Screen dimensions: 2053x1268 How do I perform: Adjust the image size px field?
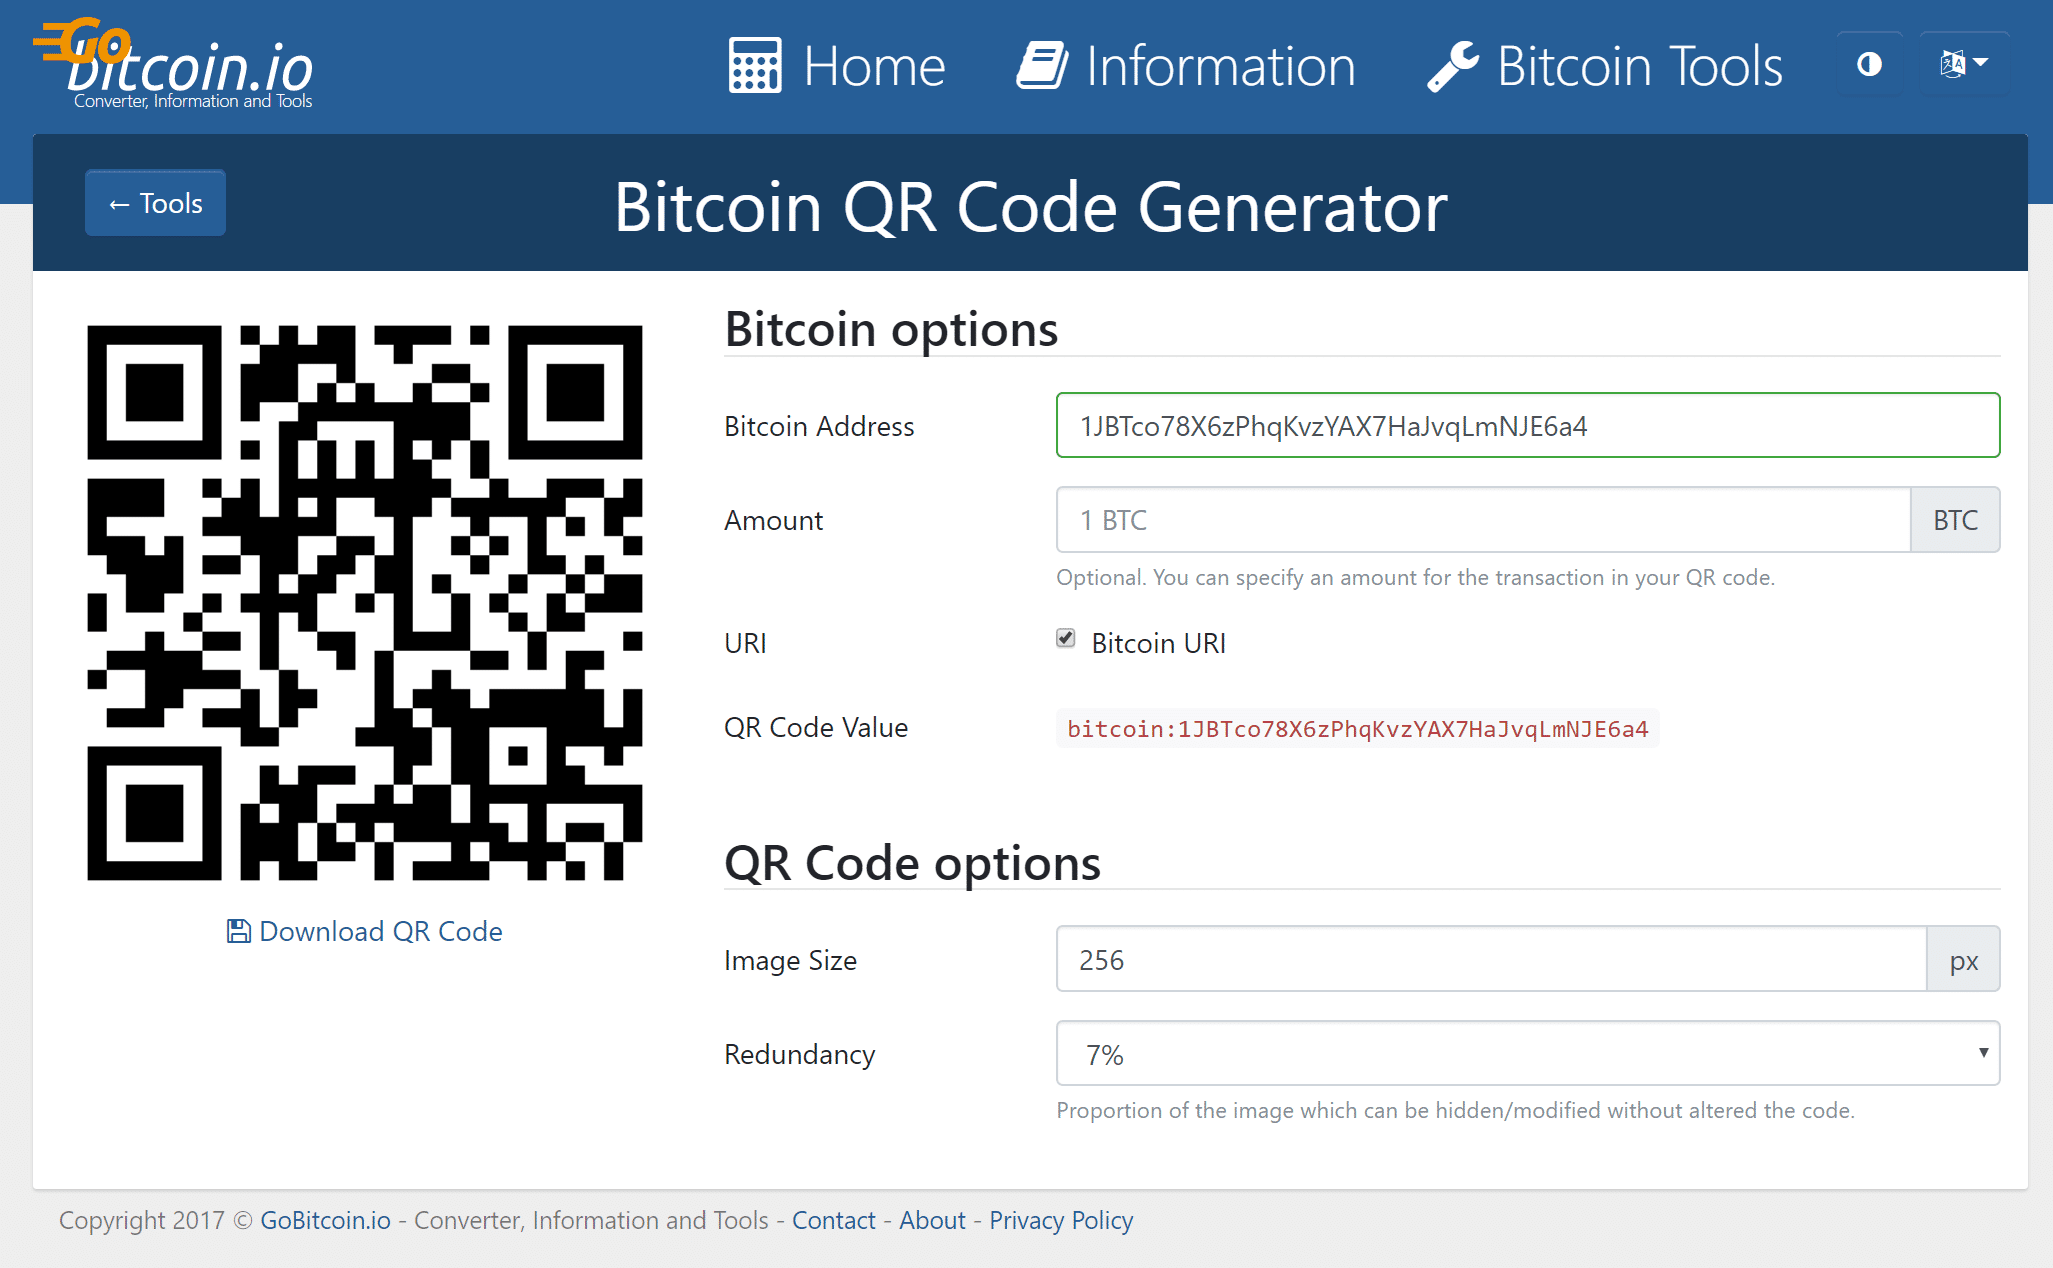pyautogui.click(x=1483, y=959)
